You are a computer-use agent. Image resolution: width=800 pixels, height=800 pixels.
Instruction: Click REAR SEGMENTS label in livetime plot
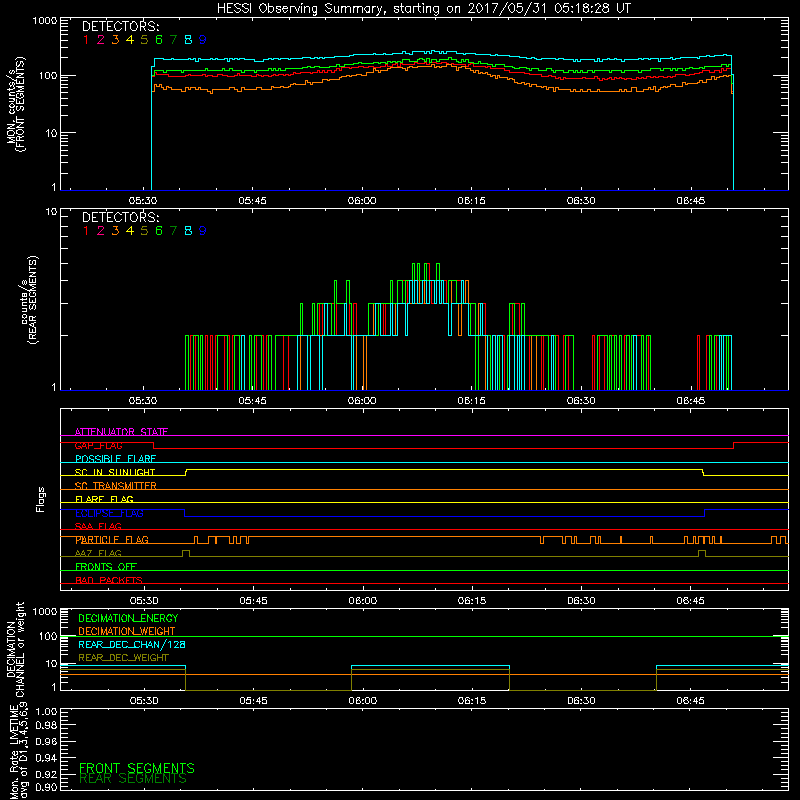pyautogui.click(x=133, y=779)
